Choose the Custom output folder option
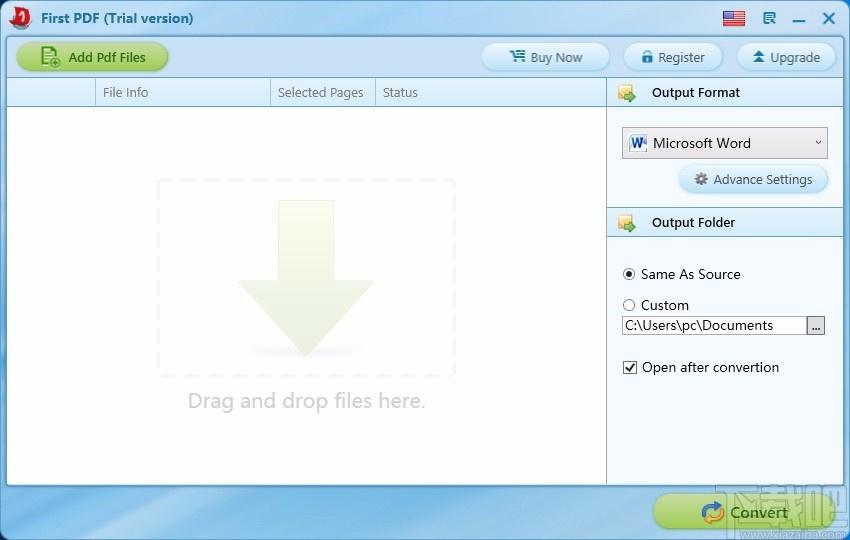Image resolution: width=850 pixels, height=540 pixels. [629, 305]
